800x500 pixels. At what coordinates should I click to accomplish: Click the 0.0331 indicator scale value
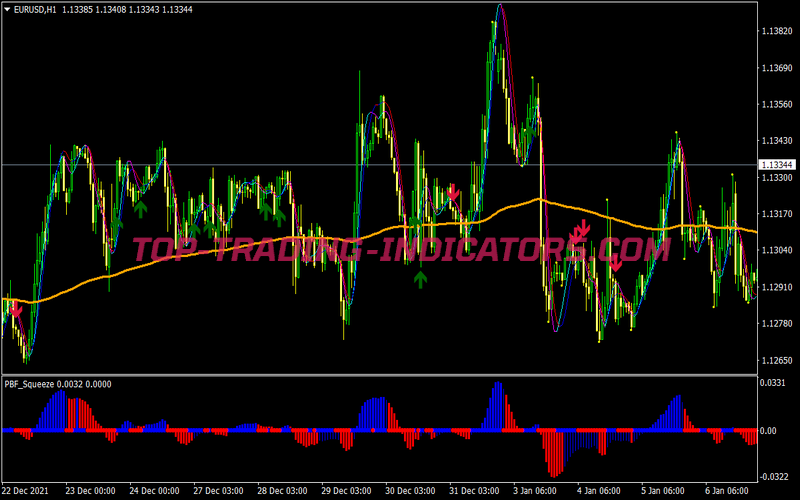pyautogui.click(x=772, y=382)
